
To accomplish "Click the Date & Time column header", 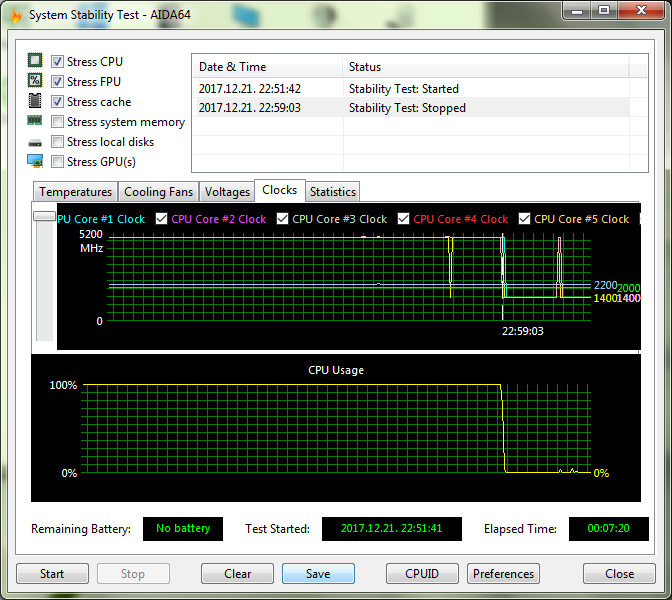I will pos(267,67).
